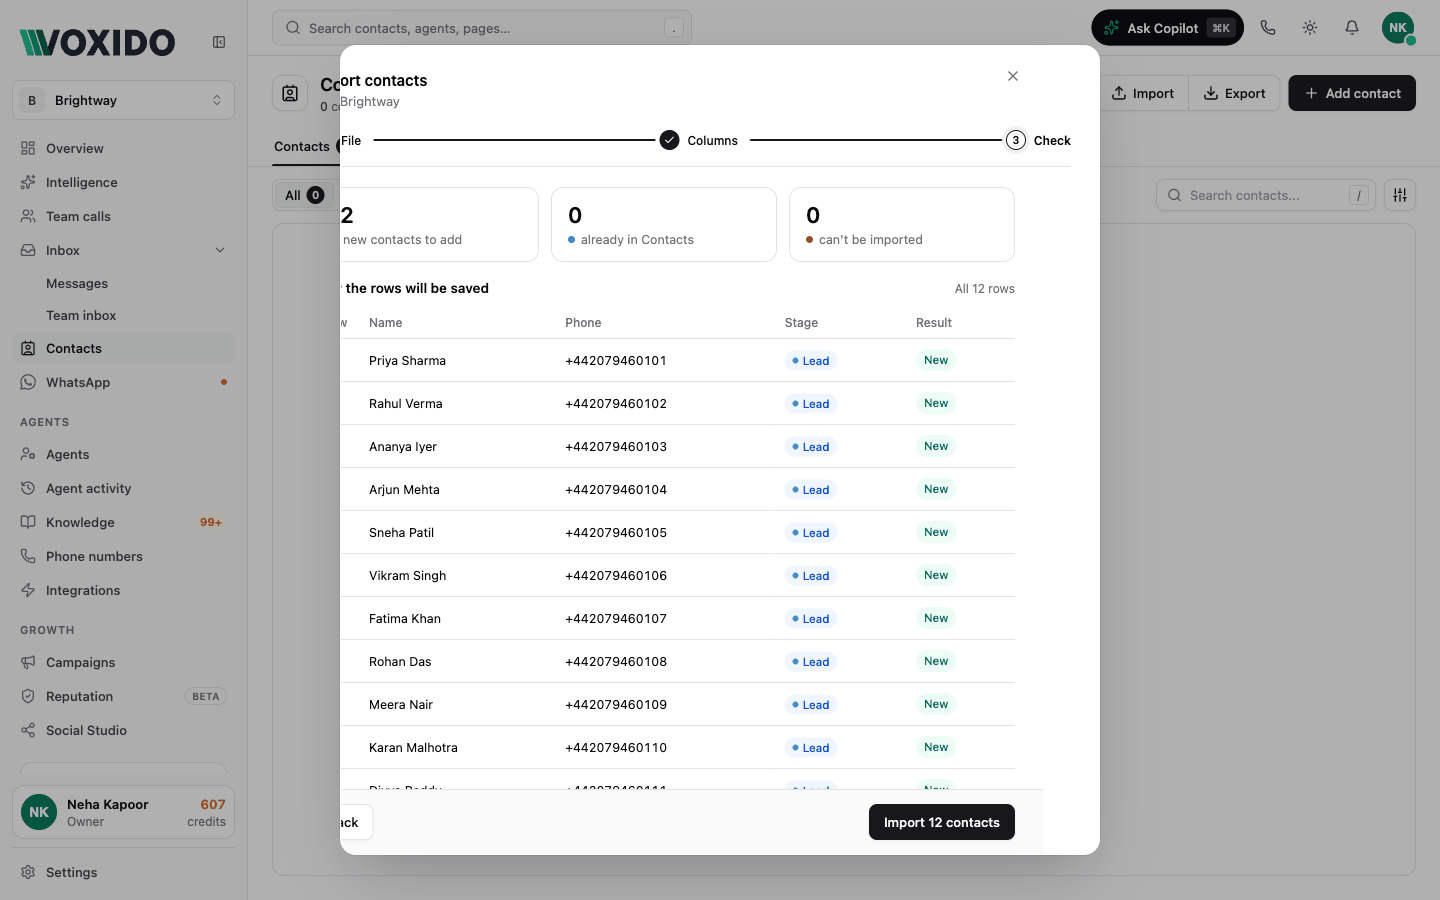Open Reputation beta in sidebar
The height and width of the screenshot is (900, 1440).
pyautogui.click(x=123, y=696)
